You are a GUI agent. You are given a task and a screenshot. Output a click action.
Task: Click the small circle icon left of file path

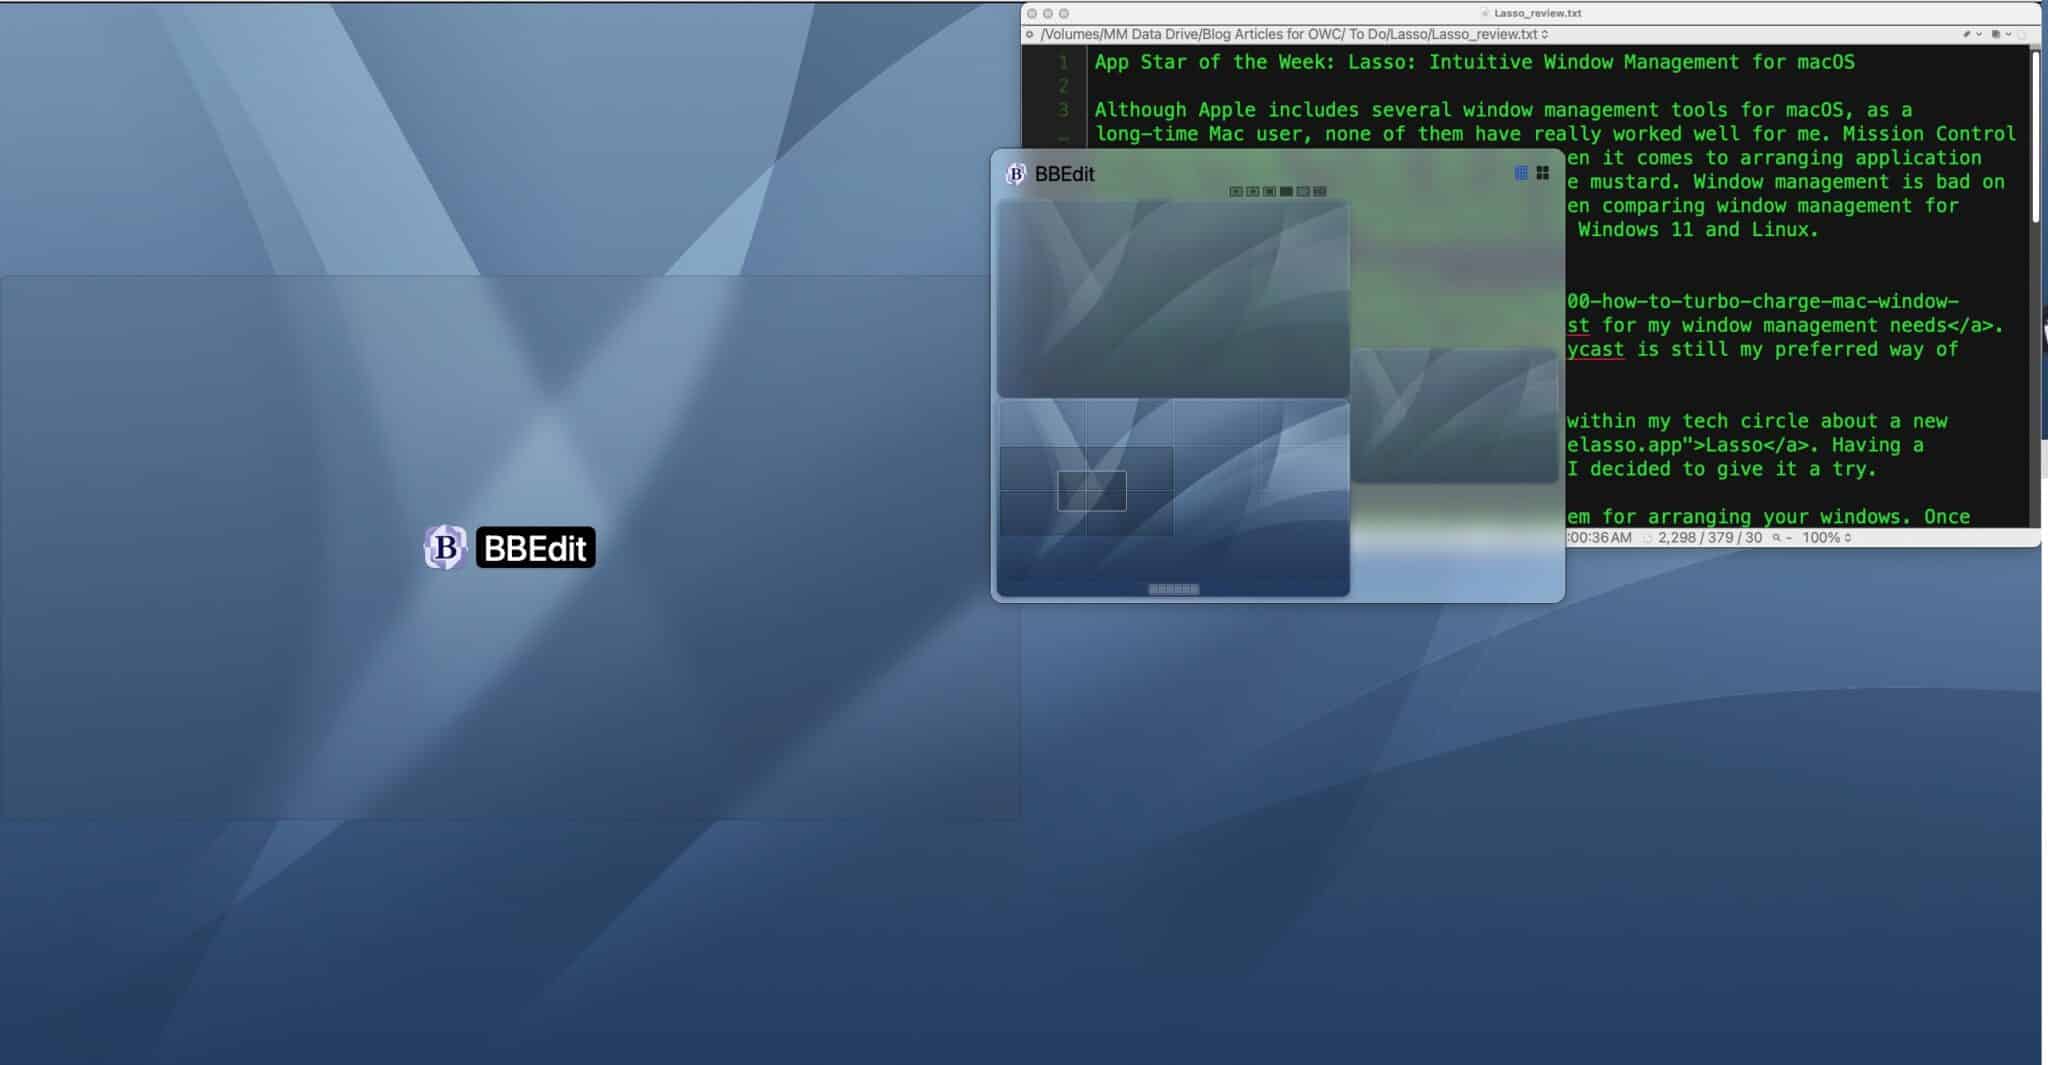1029,34
